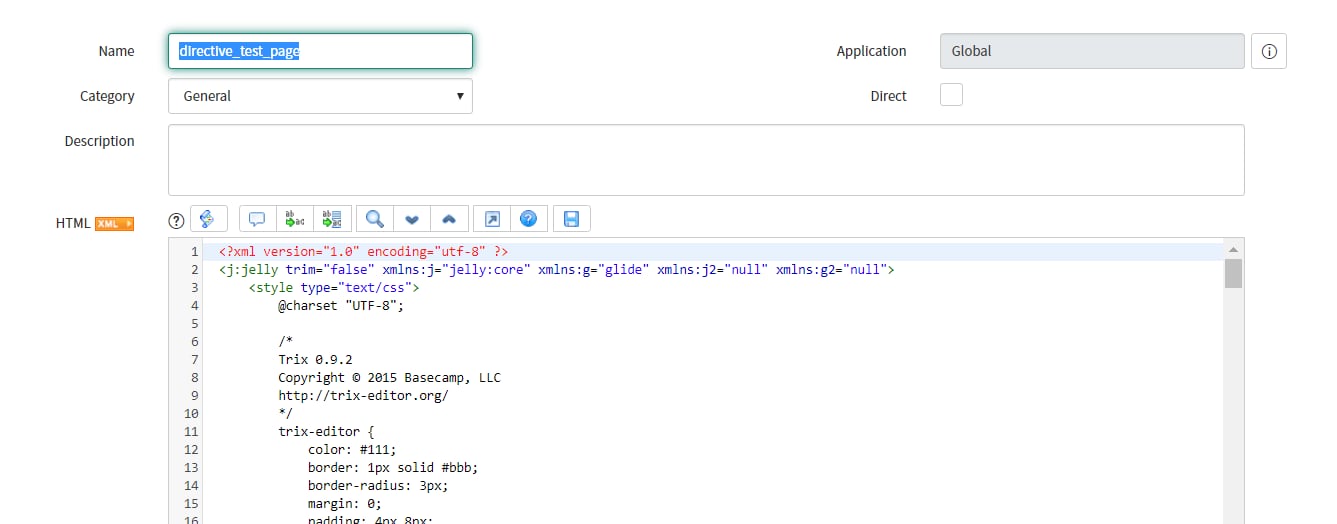Click the style type text/css line

click(x=334, y=287)
